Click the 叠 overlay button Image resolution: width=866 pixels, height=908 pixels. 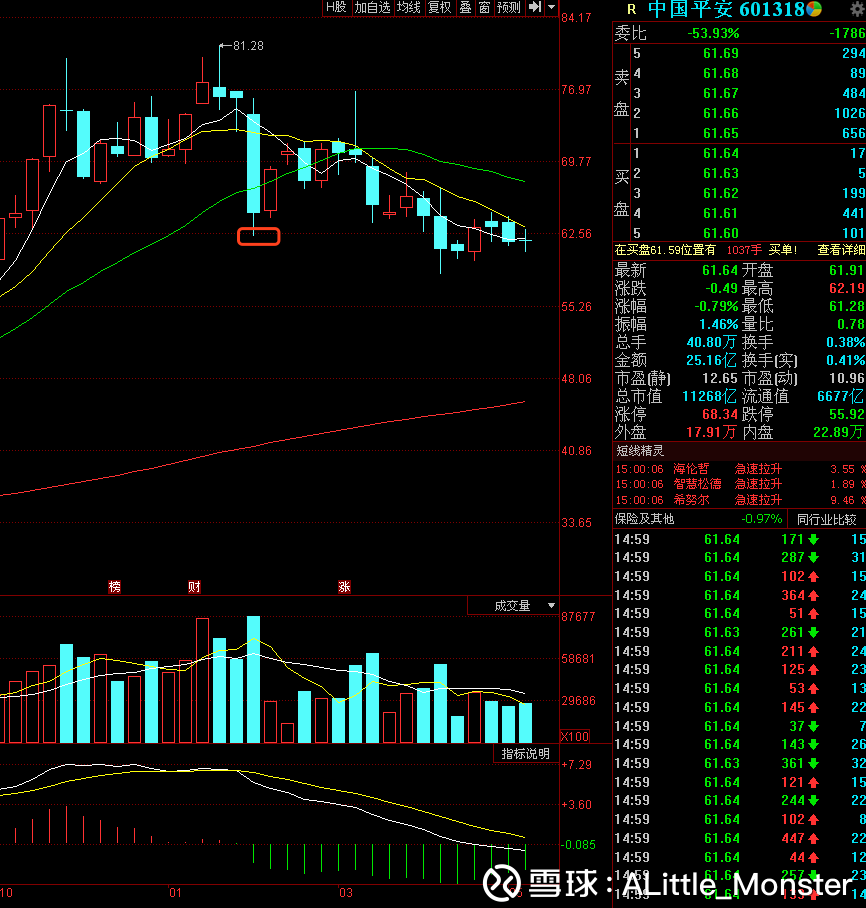click(465, 7)
